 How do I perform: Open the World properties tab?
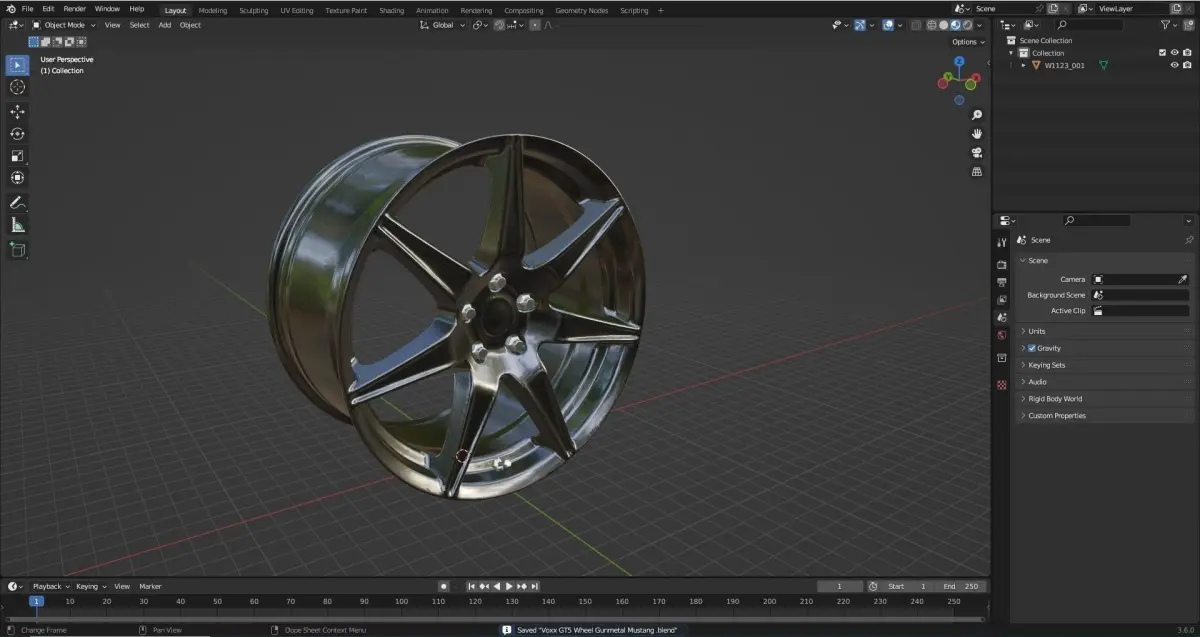(1002, 335)
